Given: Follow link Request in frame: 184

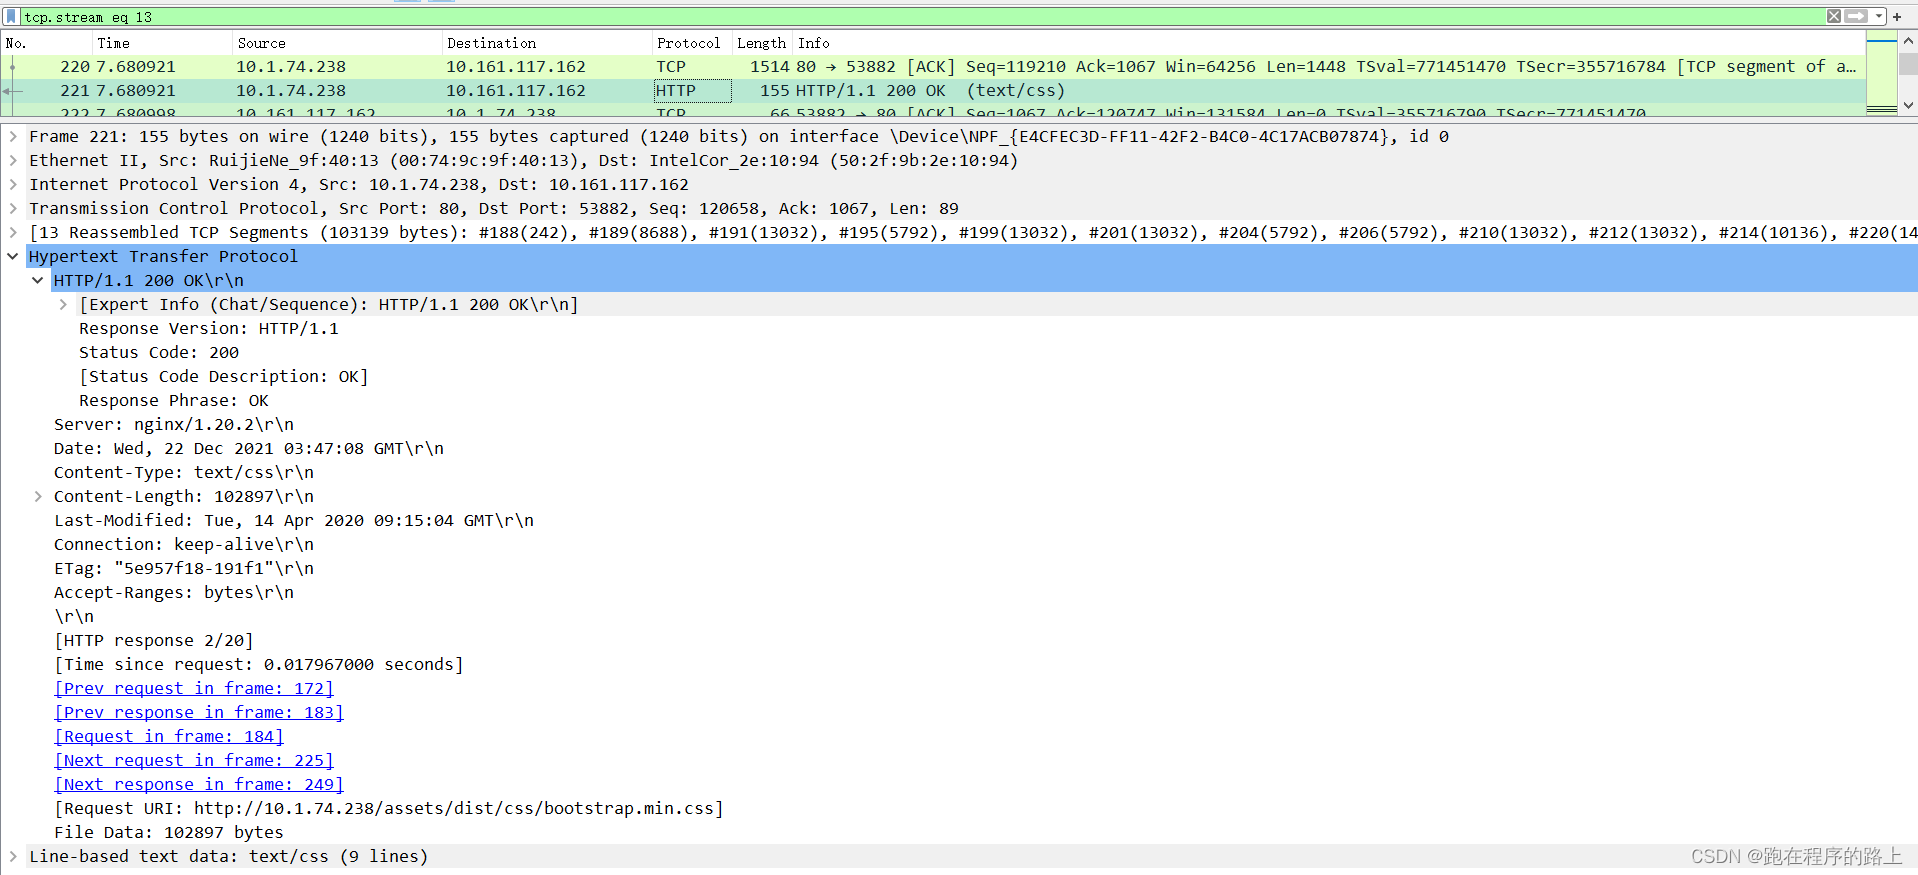Looking at the screenshot, I should point(169,737).
